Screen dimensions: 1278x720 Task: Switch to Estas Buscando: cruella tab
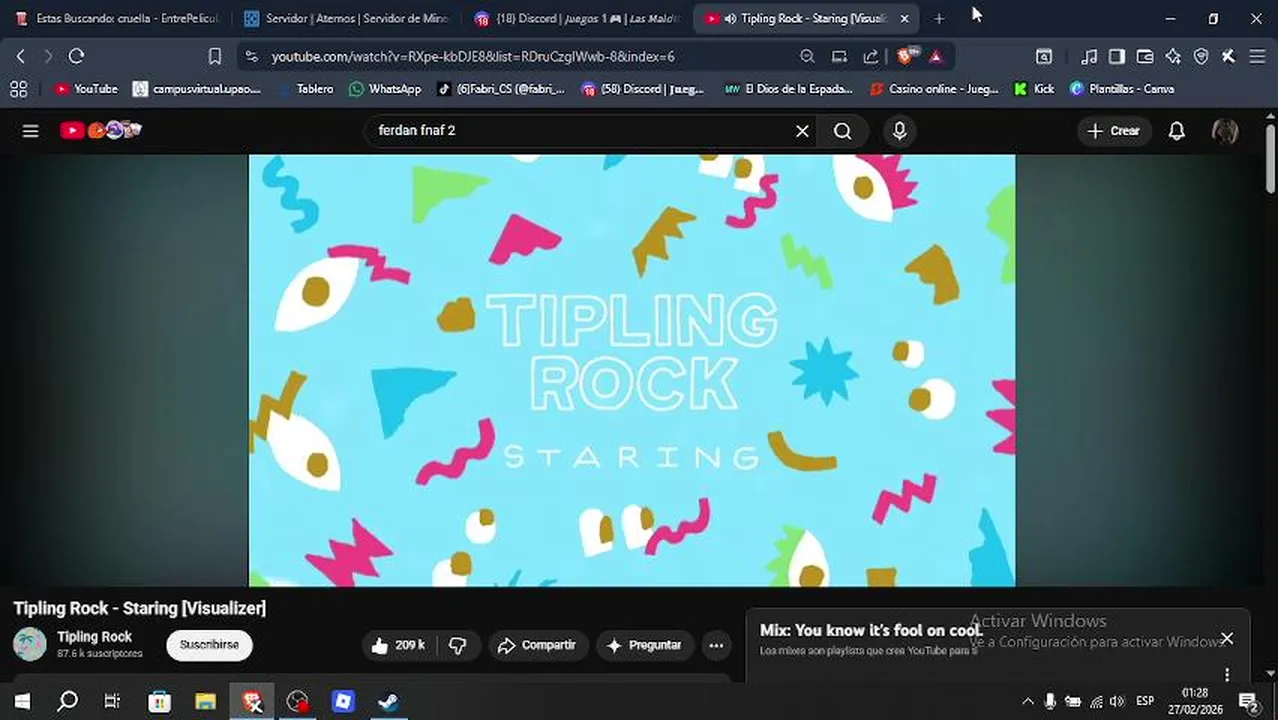[117, 18]
